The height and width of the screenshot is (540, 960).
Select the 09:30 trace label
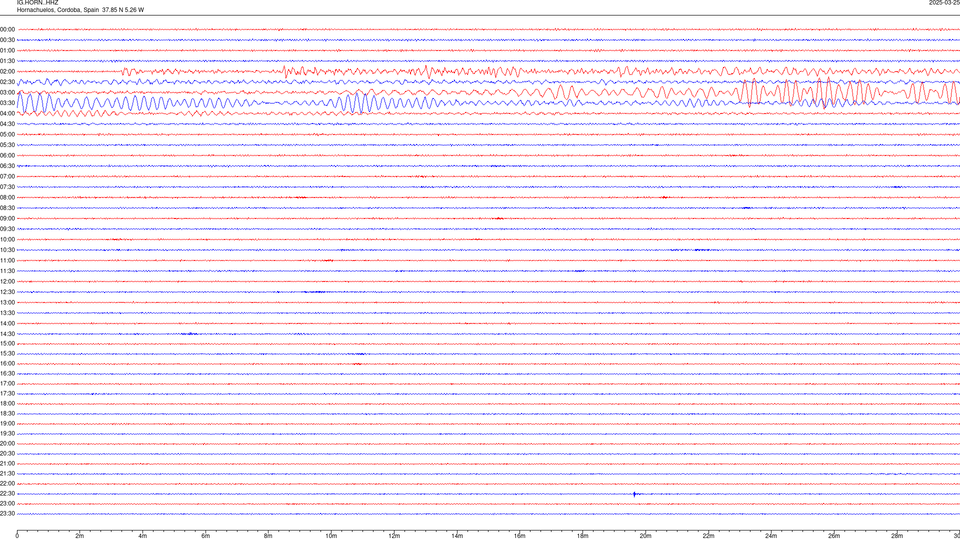coord(7,229)
